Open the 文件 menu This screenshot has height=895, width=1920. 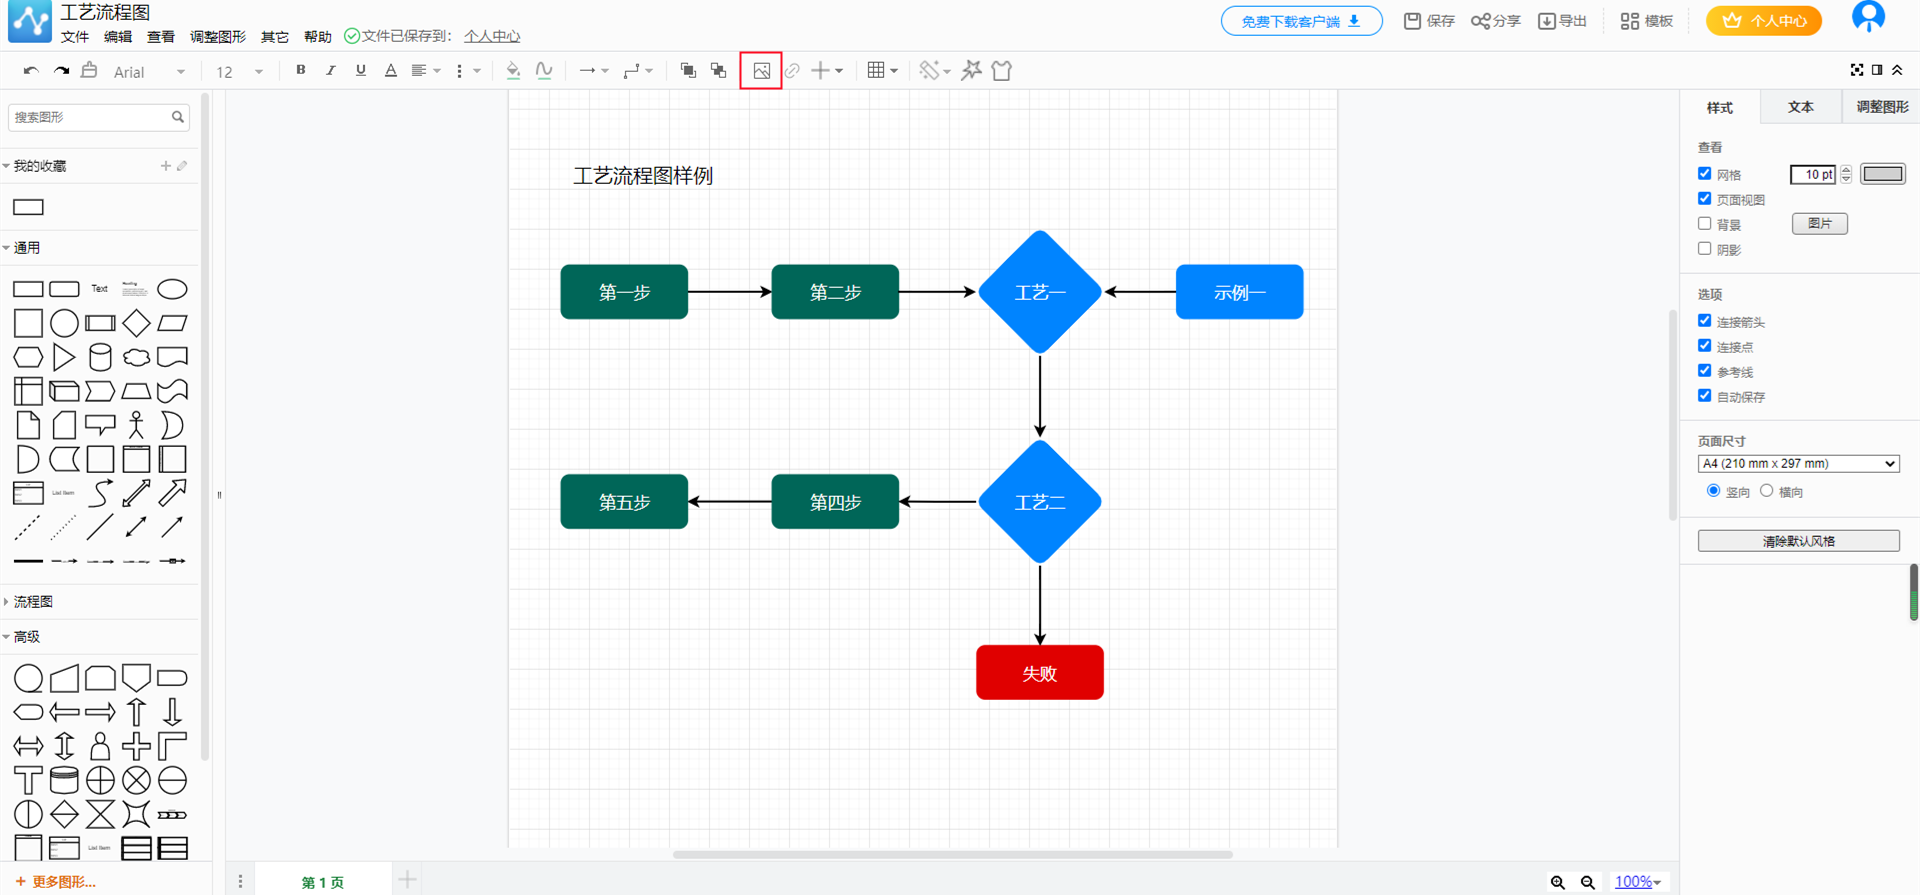coord(75,37)
